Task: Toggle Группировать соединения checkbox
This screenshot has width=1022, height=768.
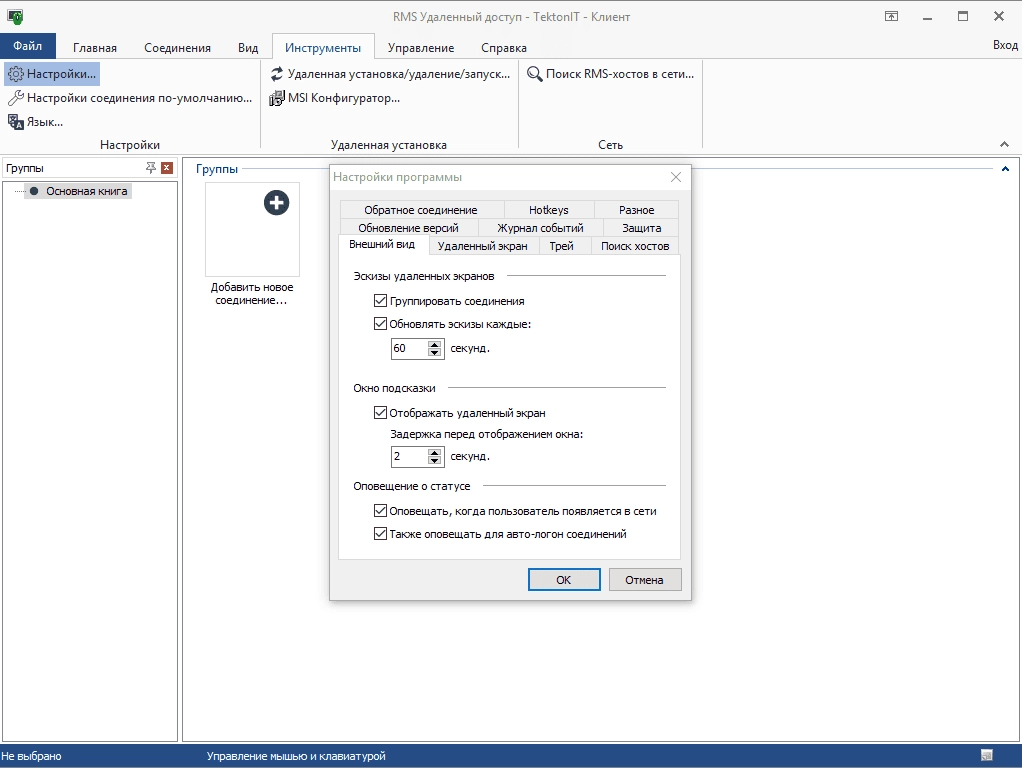Action: 380,301
